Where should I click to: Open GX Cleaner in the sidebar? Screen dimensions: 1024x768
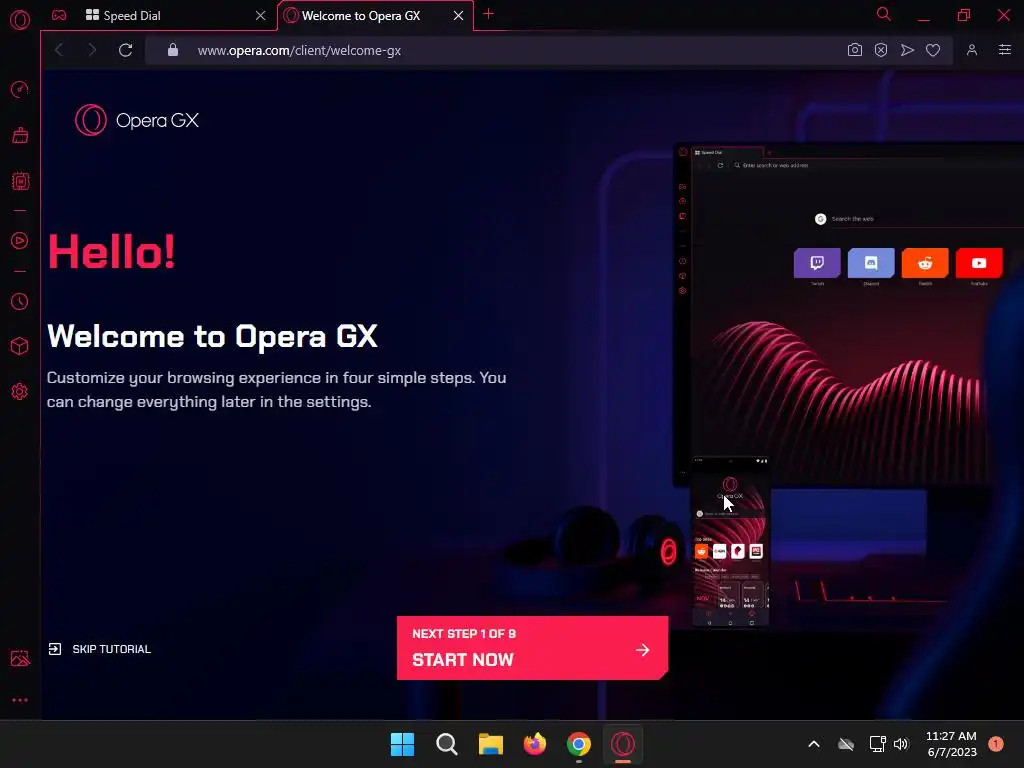point(20,136)
